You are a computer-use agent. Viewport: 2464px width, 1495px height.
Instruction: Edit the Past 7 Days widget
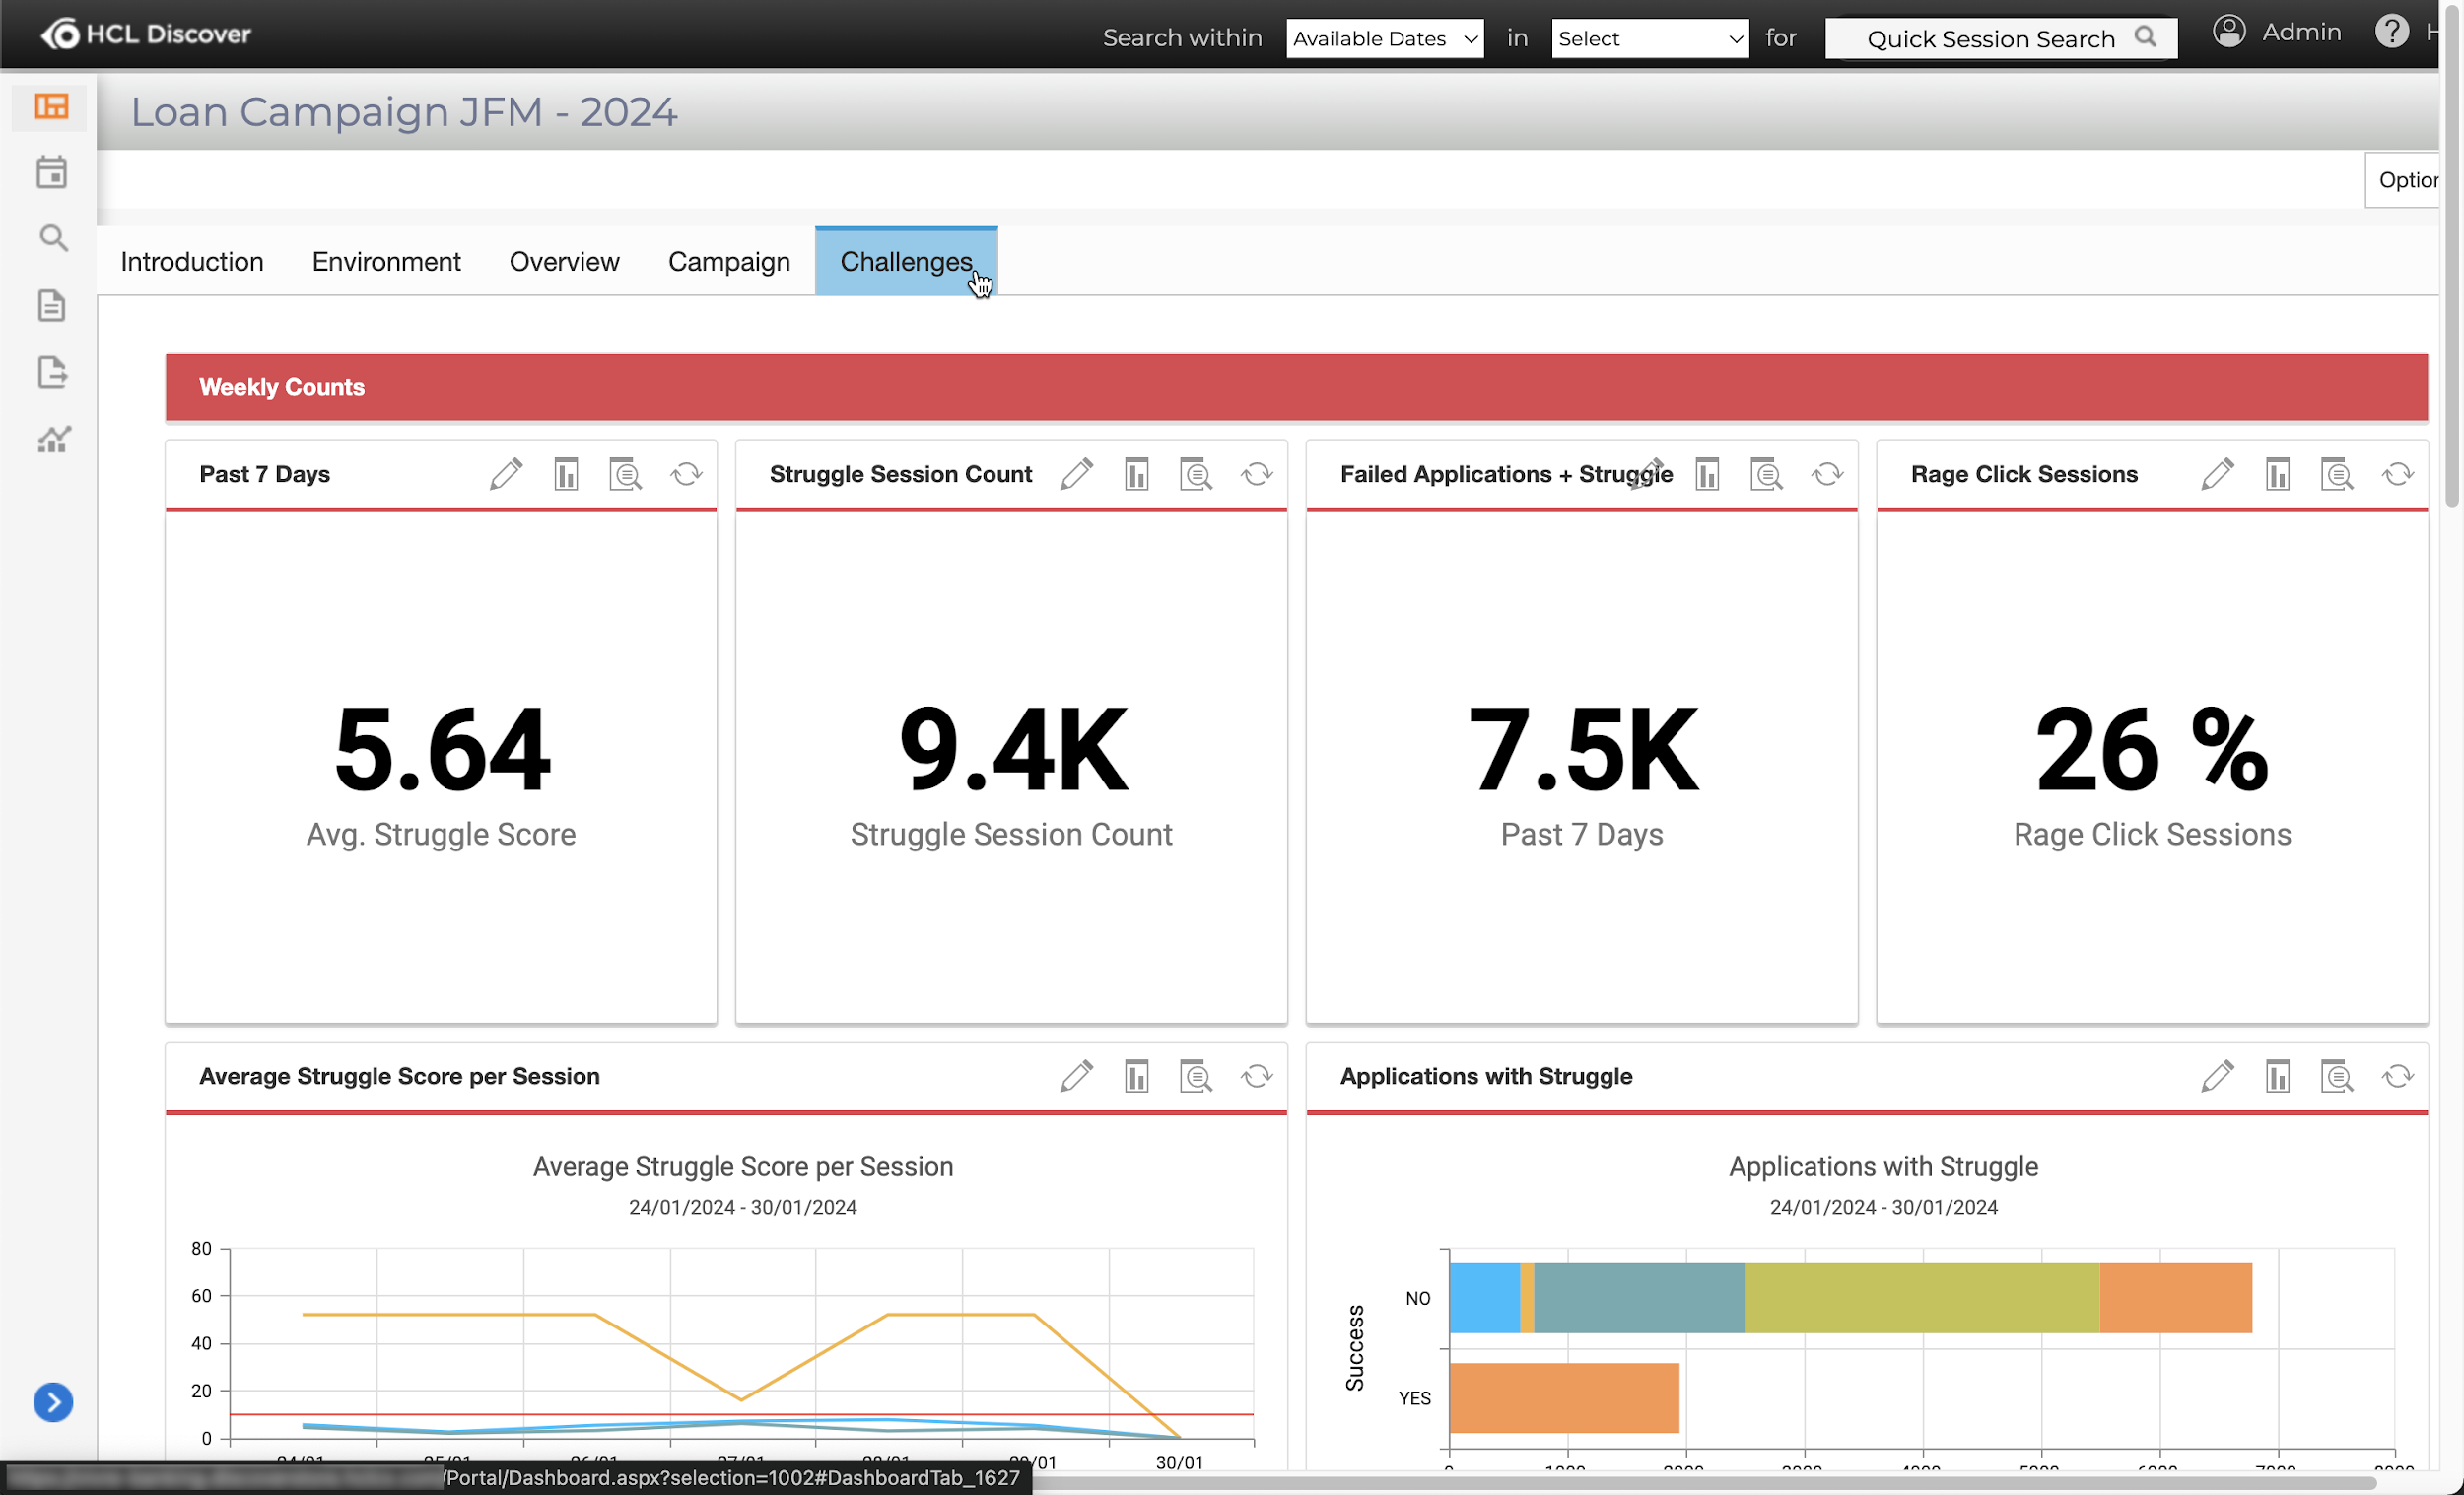pyautogui.click(x=506, y=474)
